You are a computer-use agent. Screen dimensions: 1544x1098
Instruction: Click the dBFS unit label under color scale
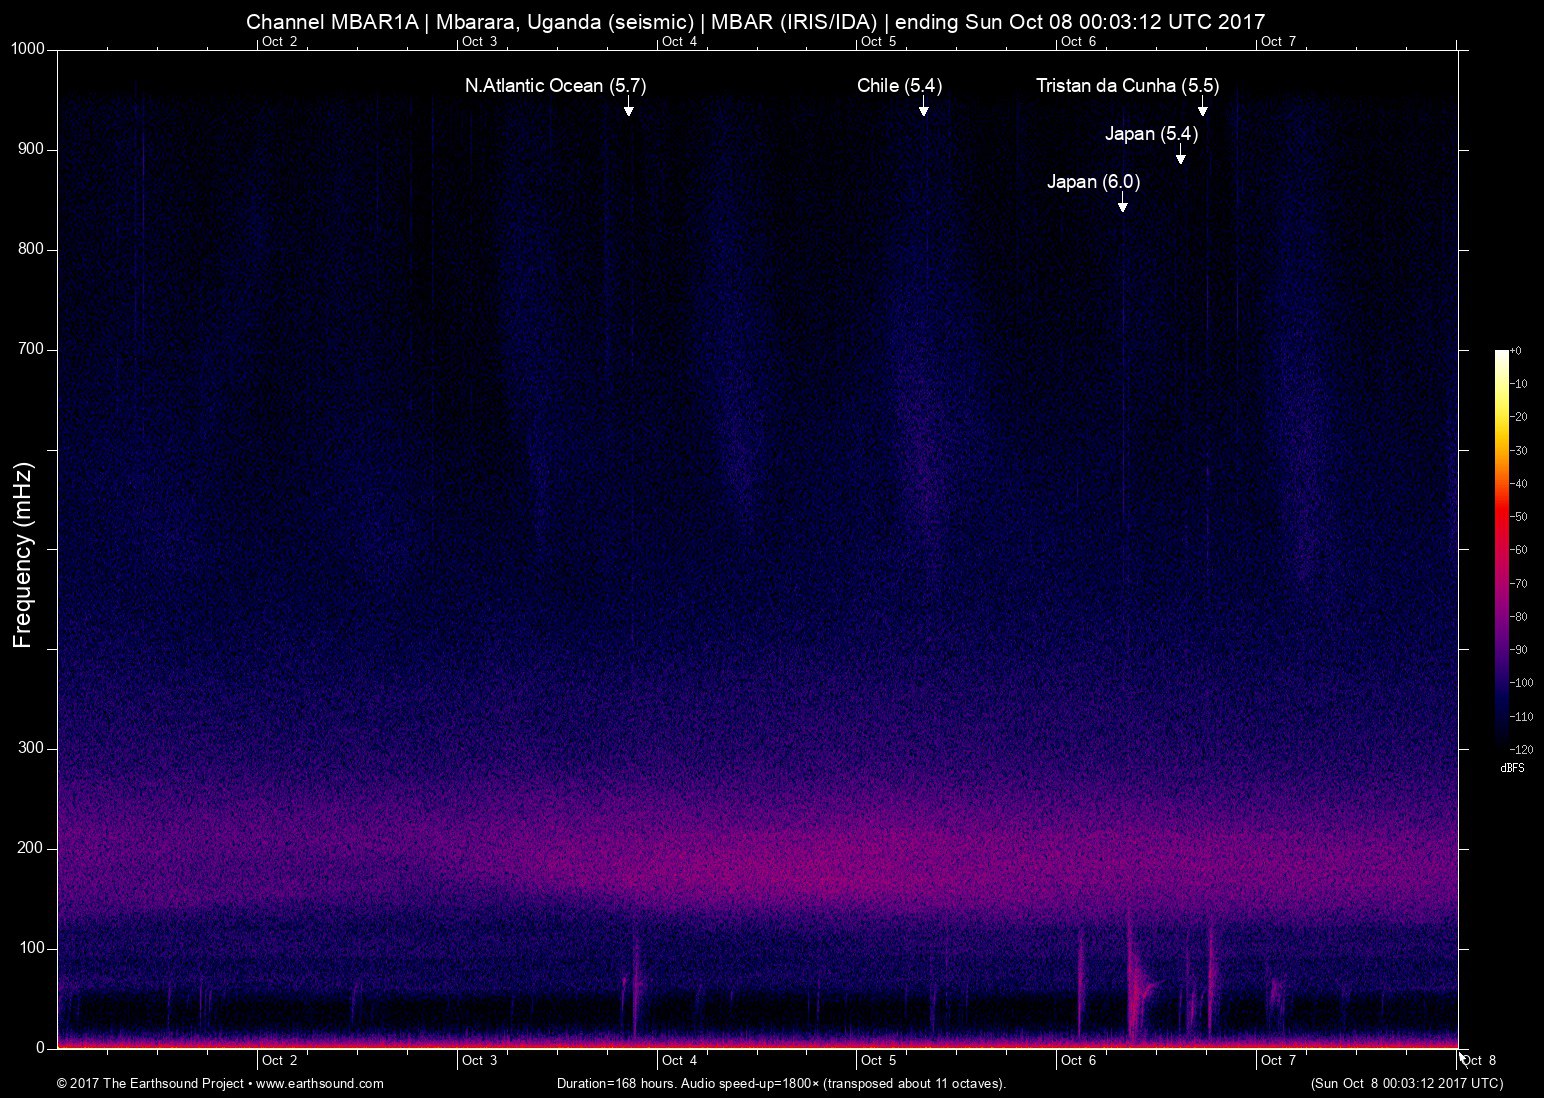point(1512,768)
